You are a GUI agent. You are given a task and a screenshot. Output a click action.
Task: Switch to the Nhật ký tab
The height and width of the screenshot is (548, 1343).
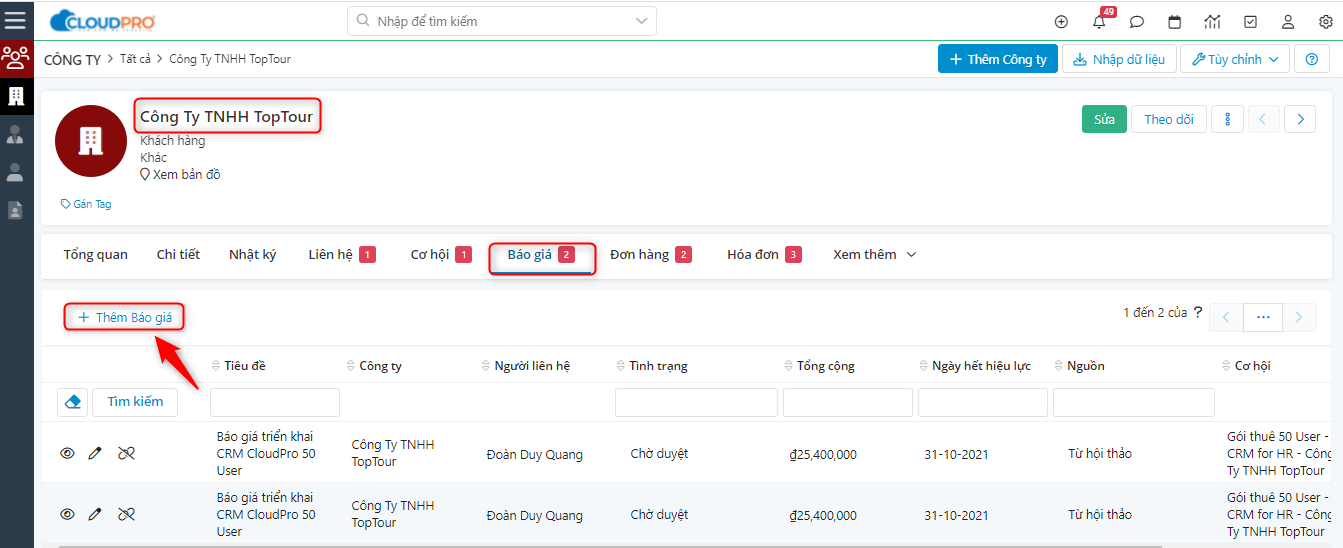click(253, 254)
